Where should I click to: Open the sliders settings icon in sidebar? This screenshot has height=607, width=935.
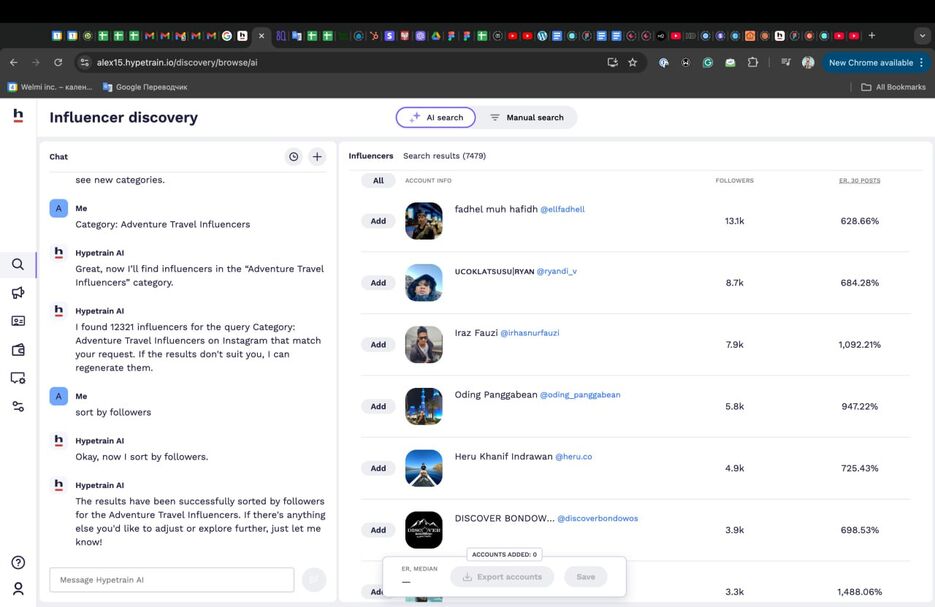18,407
